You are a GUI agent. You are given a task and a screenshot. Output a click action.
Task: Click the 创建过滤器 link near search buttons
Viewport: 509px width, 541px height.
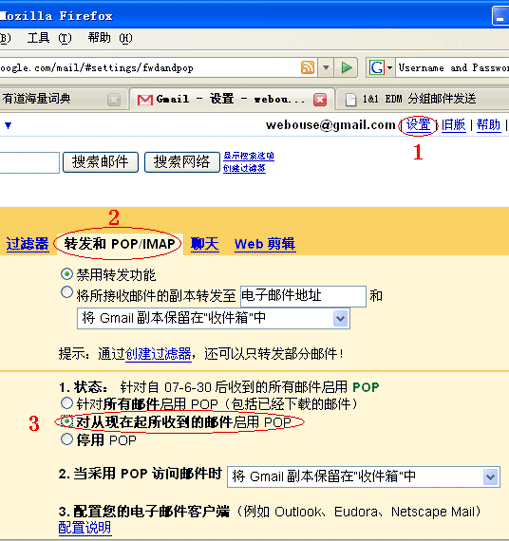pyautogui.click(x=244, y=168)
